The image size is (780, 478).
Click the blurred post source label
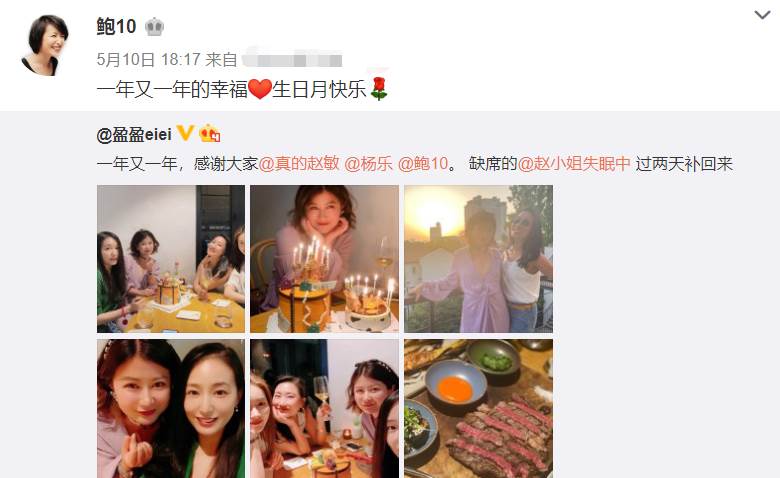click(292, 60)
